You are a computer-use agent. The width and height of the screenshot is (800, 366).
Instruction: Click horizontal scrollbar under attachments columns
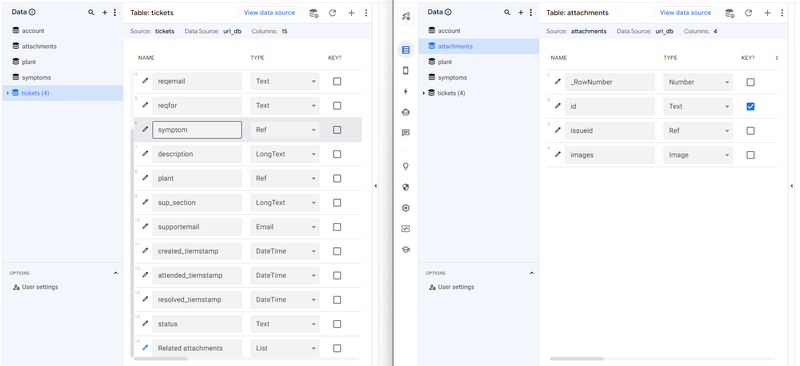[x=577, y=359]
